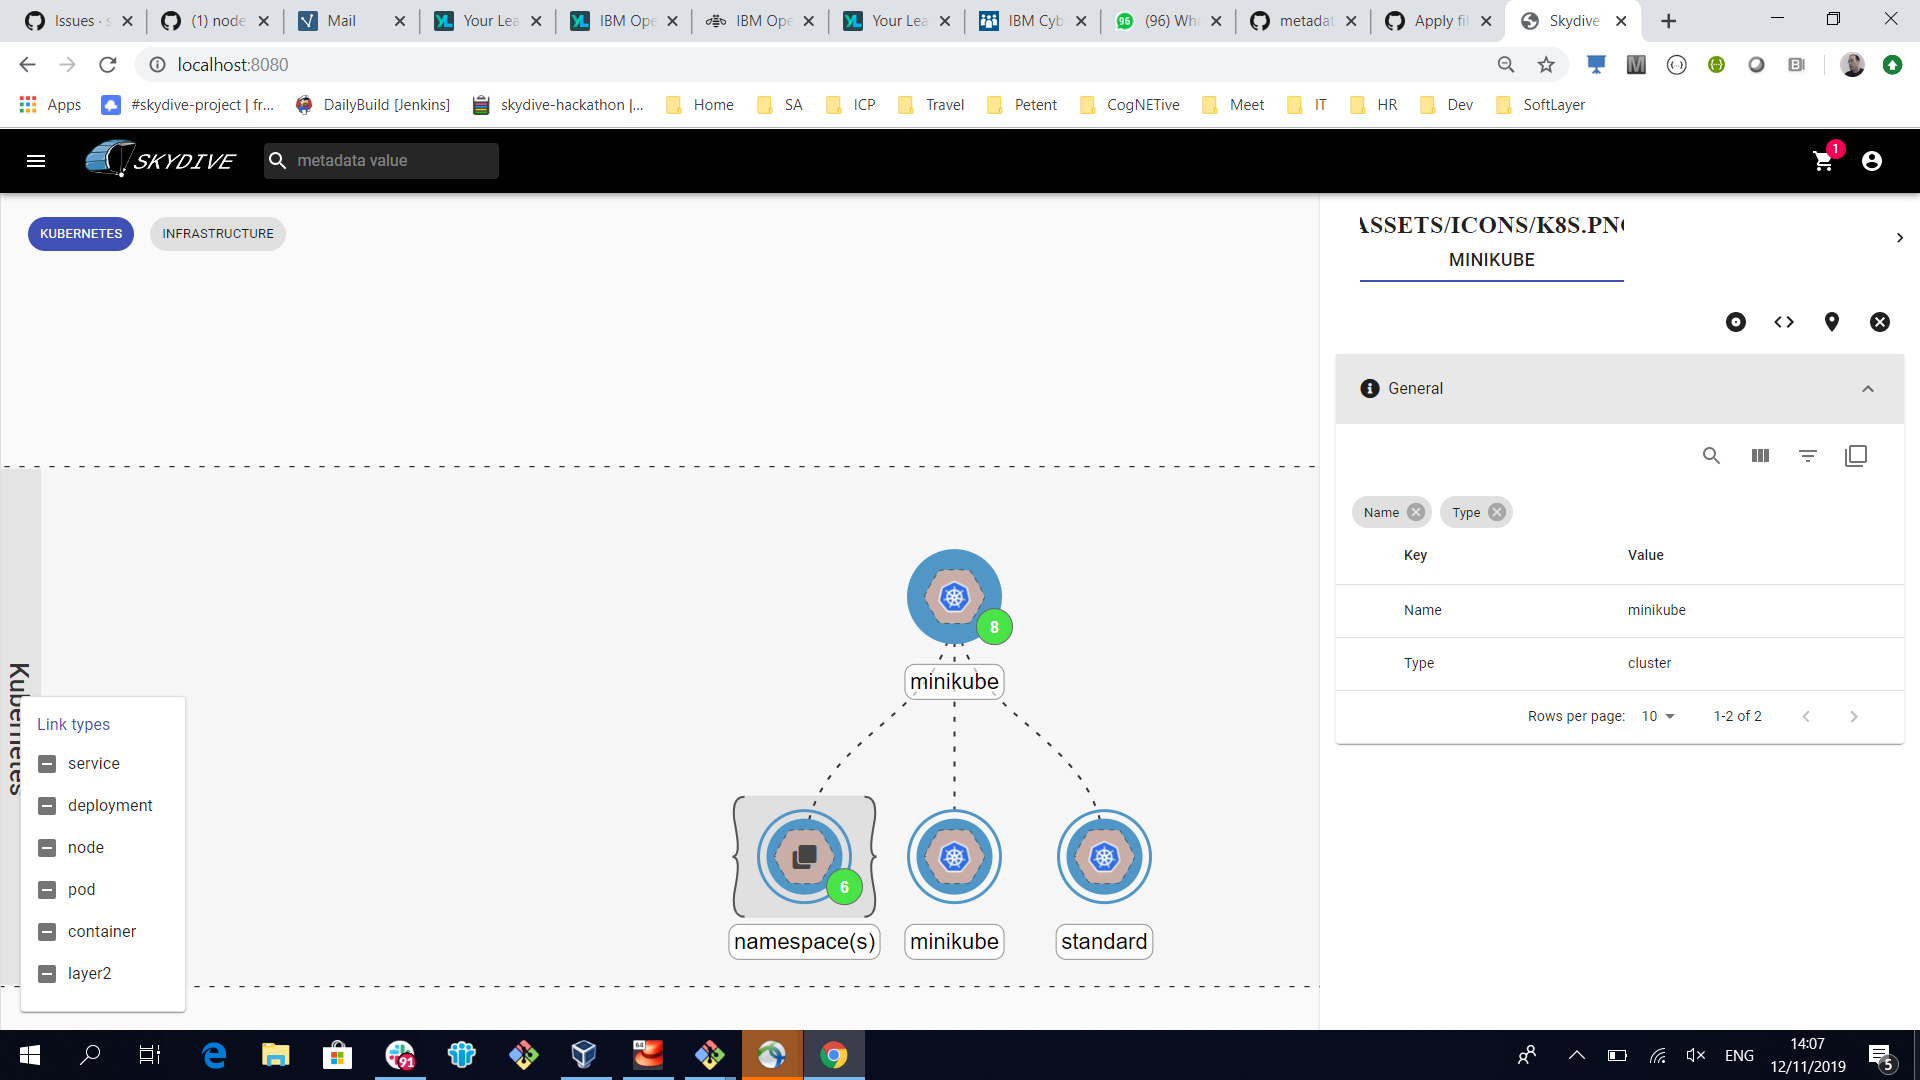Toggle the service link type in Link types
Screen dimensions: 1920x1080
pos(47,763)
